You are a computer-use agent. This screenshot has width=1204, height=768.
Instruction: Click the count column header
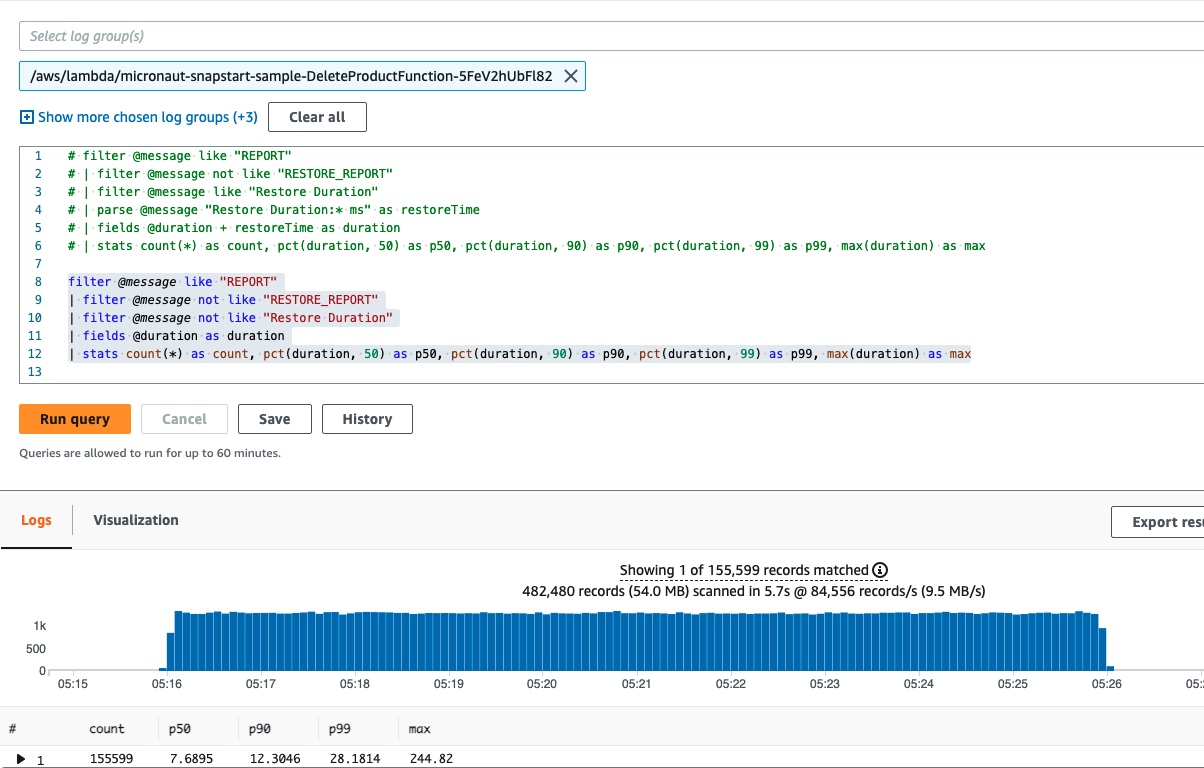tap(107, 729)
